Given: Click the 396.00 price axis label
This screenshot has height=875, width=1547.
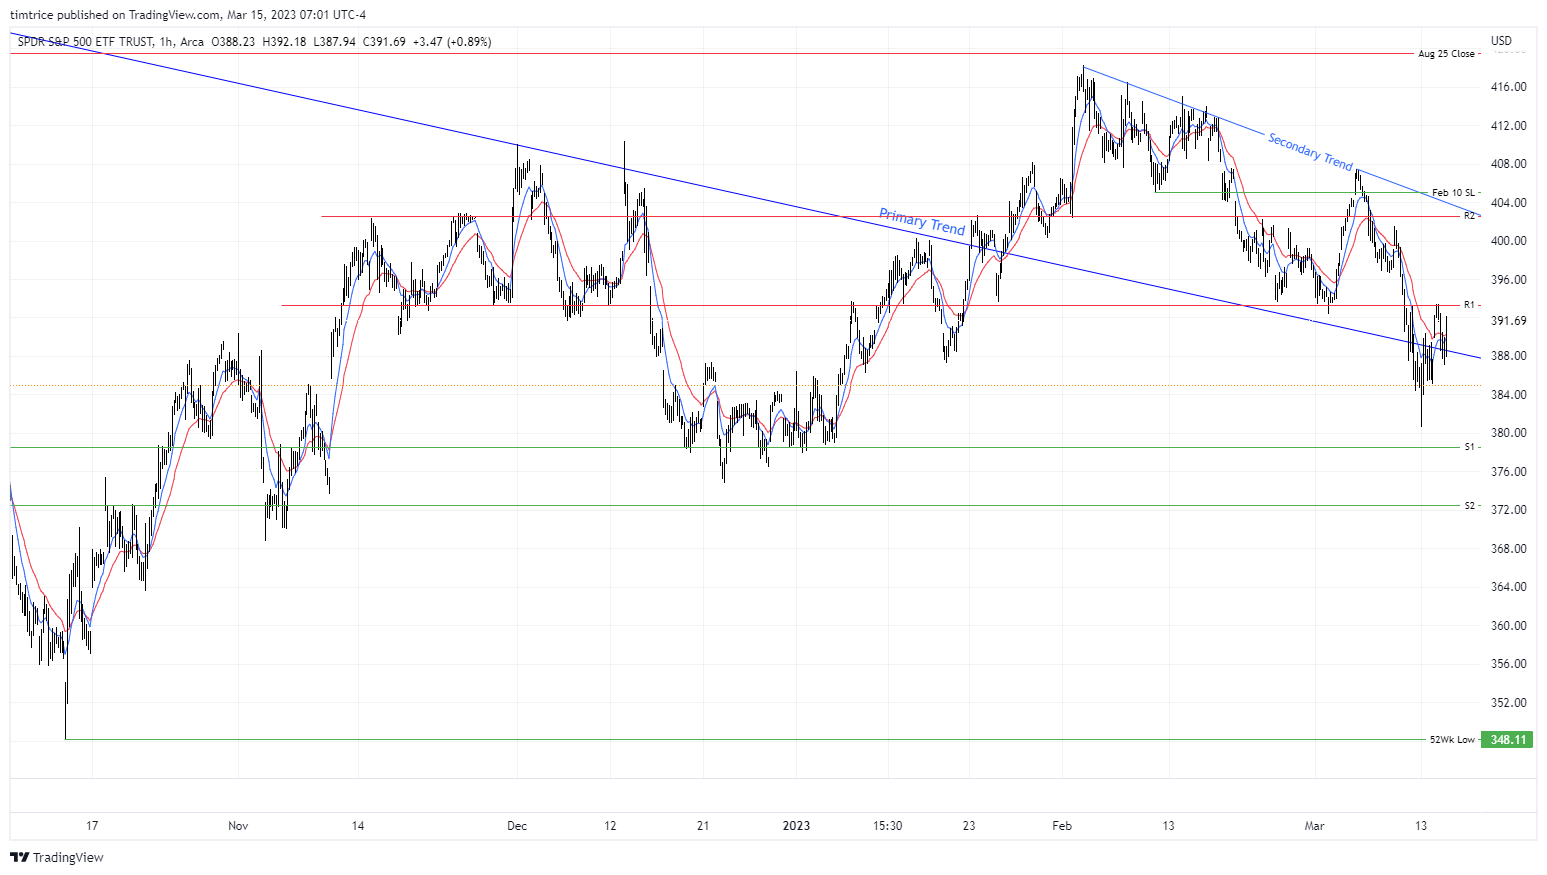Looking at the screenshot, I should [1508, 280].
